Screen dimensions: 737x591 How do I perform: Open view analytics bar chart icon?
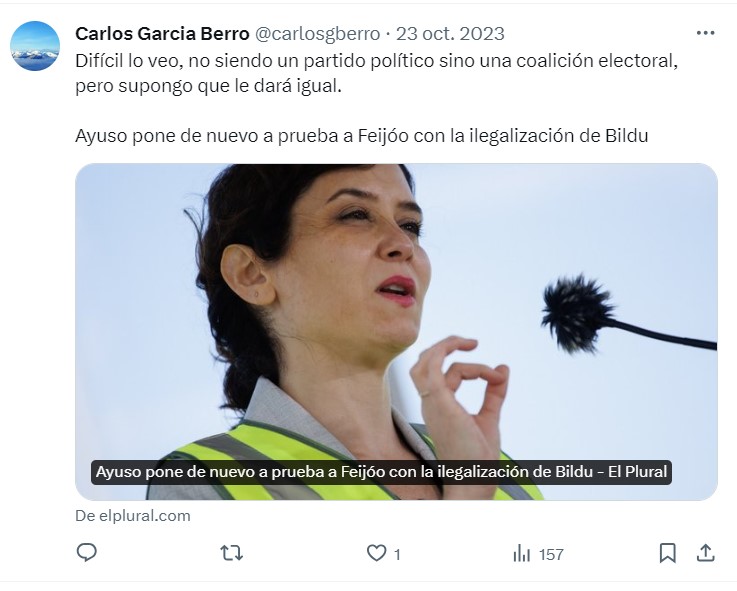[521, 553]
